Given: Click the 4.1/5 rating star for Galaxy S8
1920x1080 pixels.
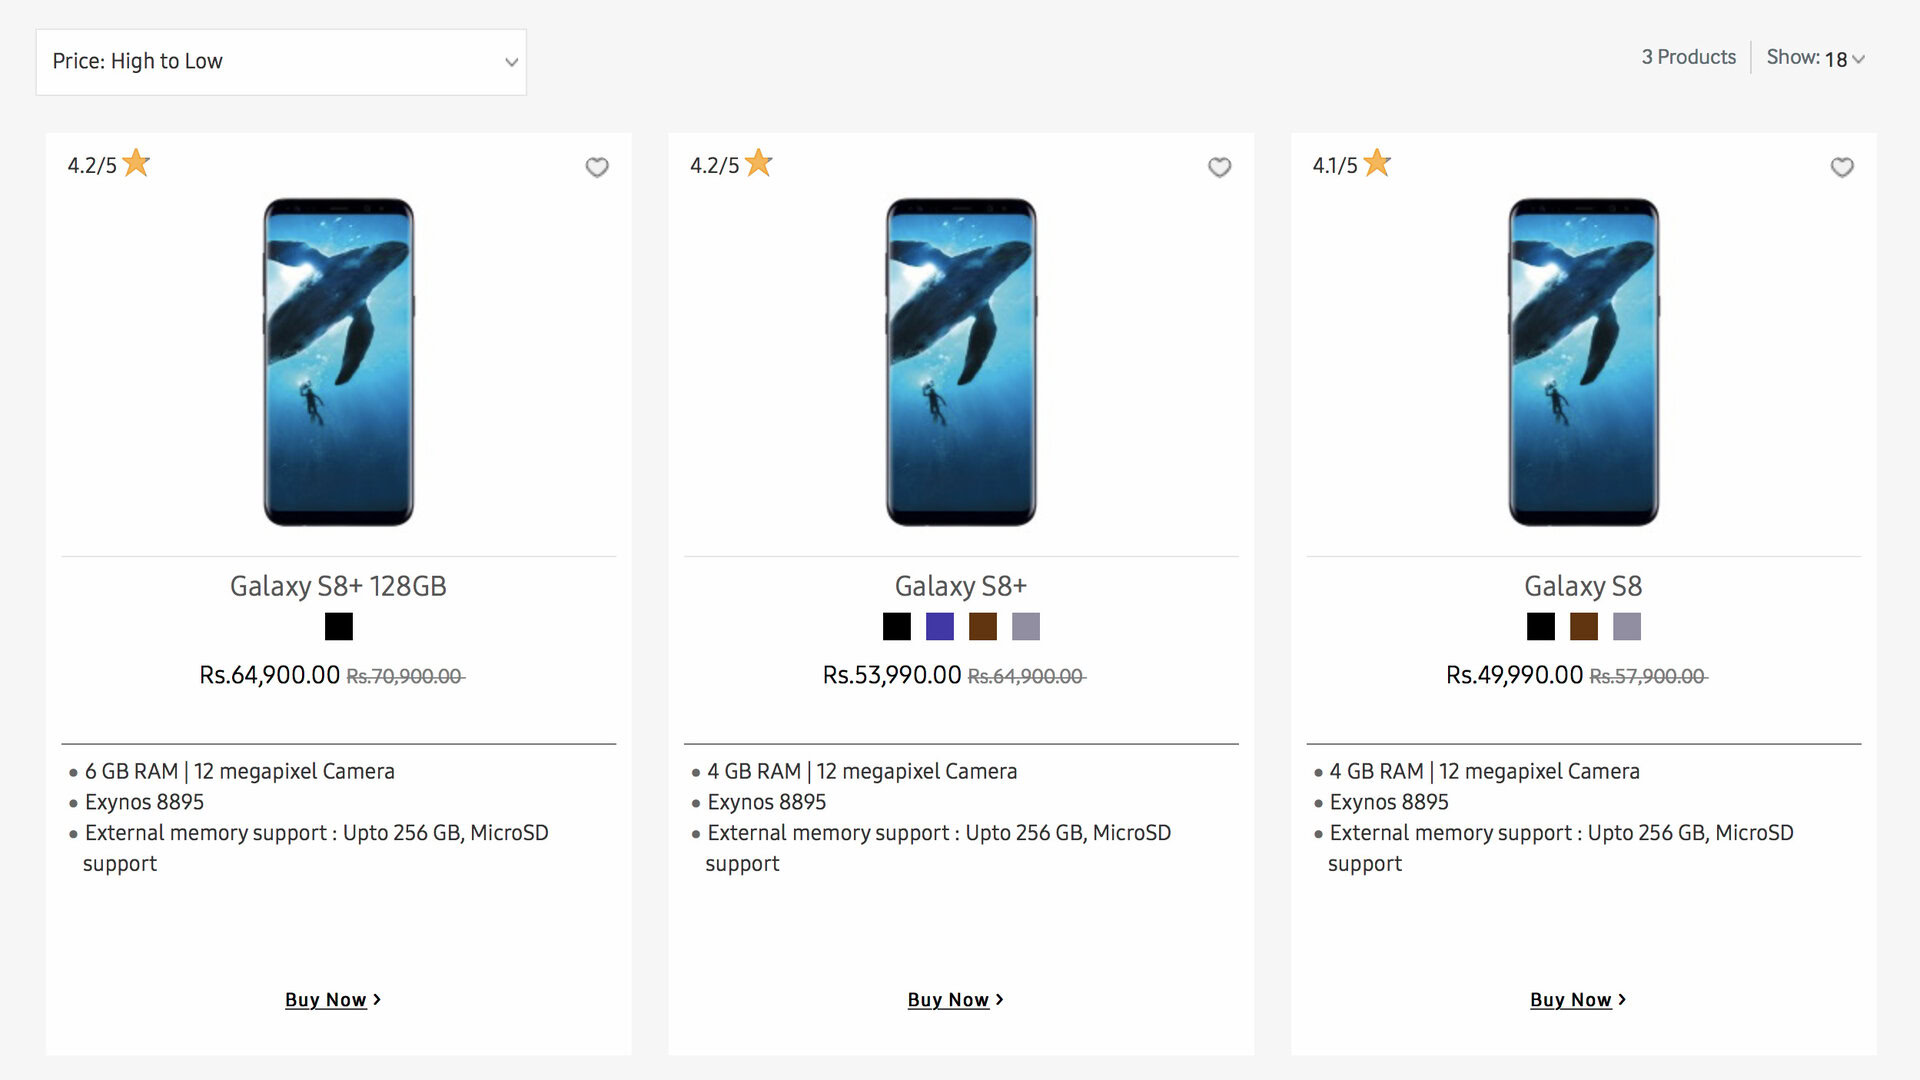Looking at the screenshot, I should tap(1377, 163).
